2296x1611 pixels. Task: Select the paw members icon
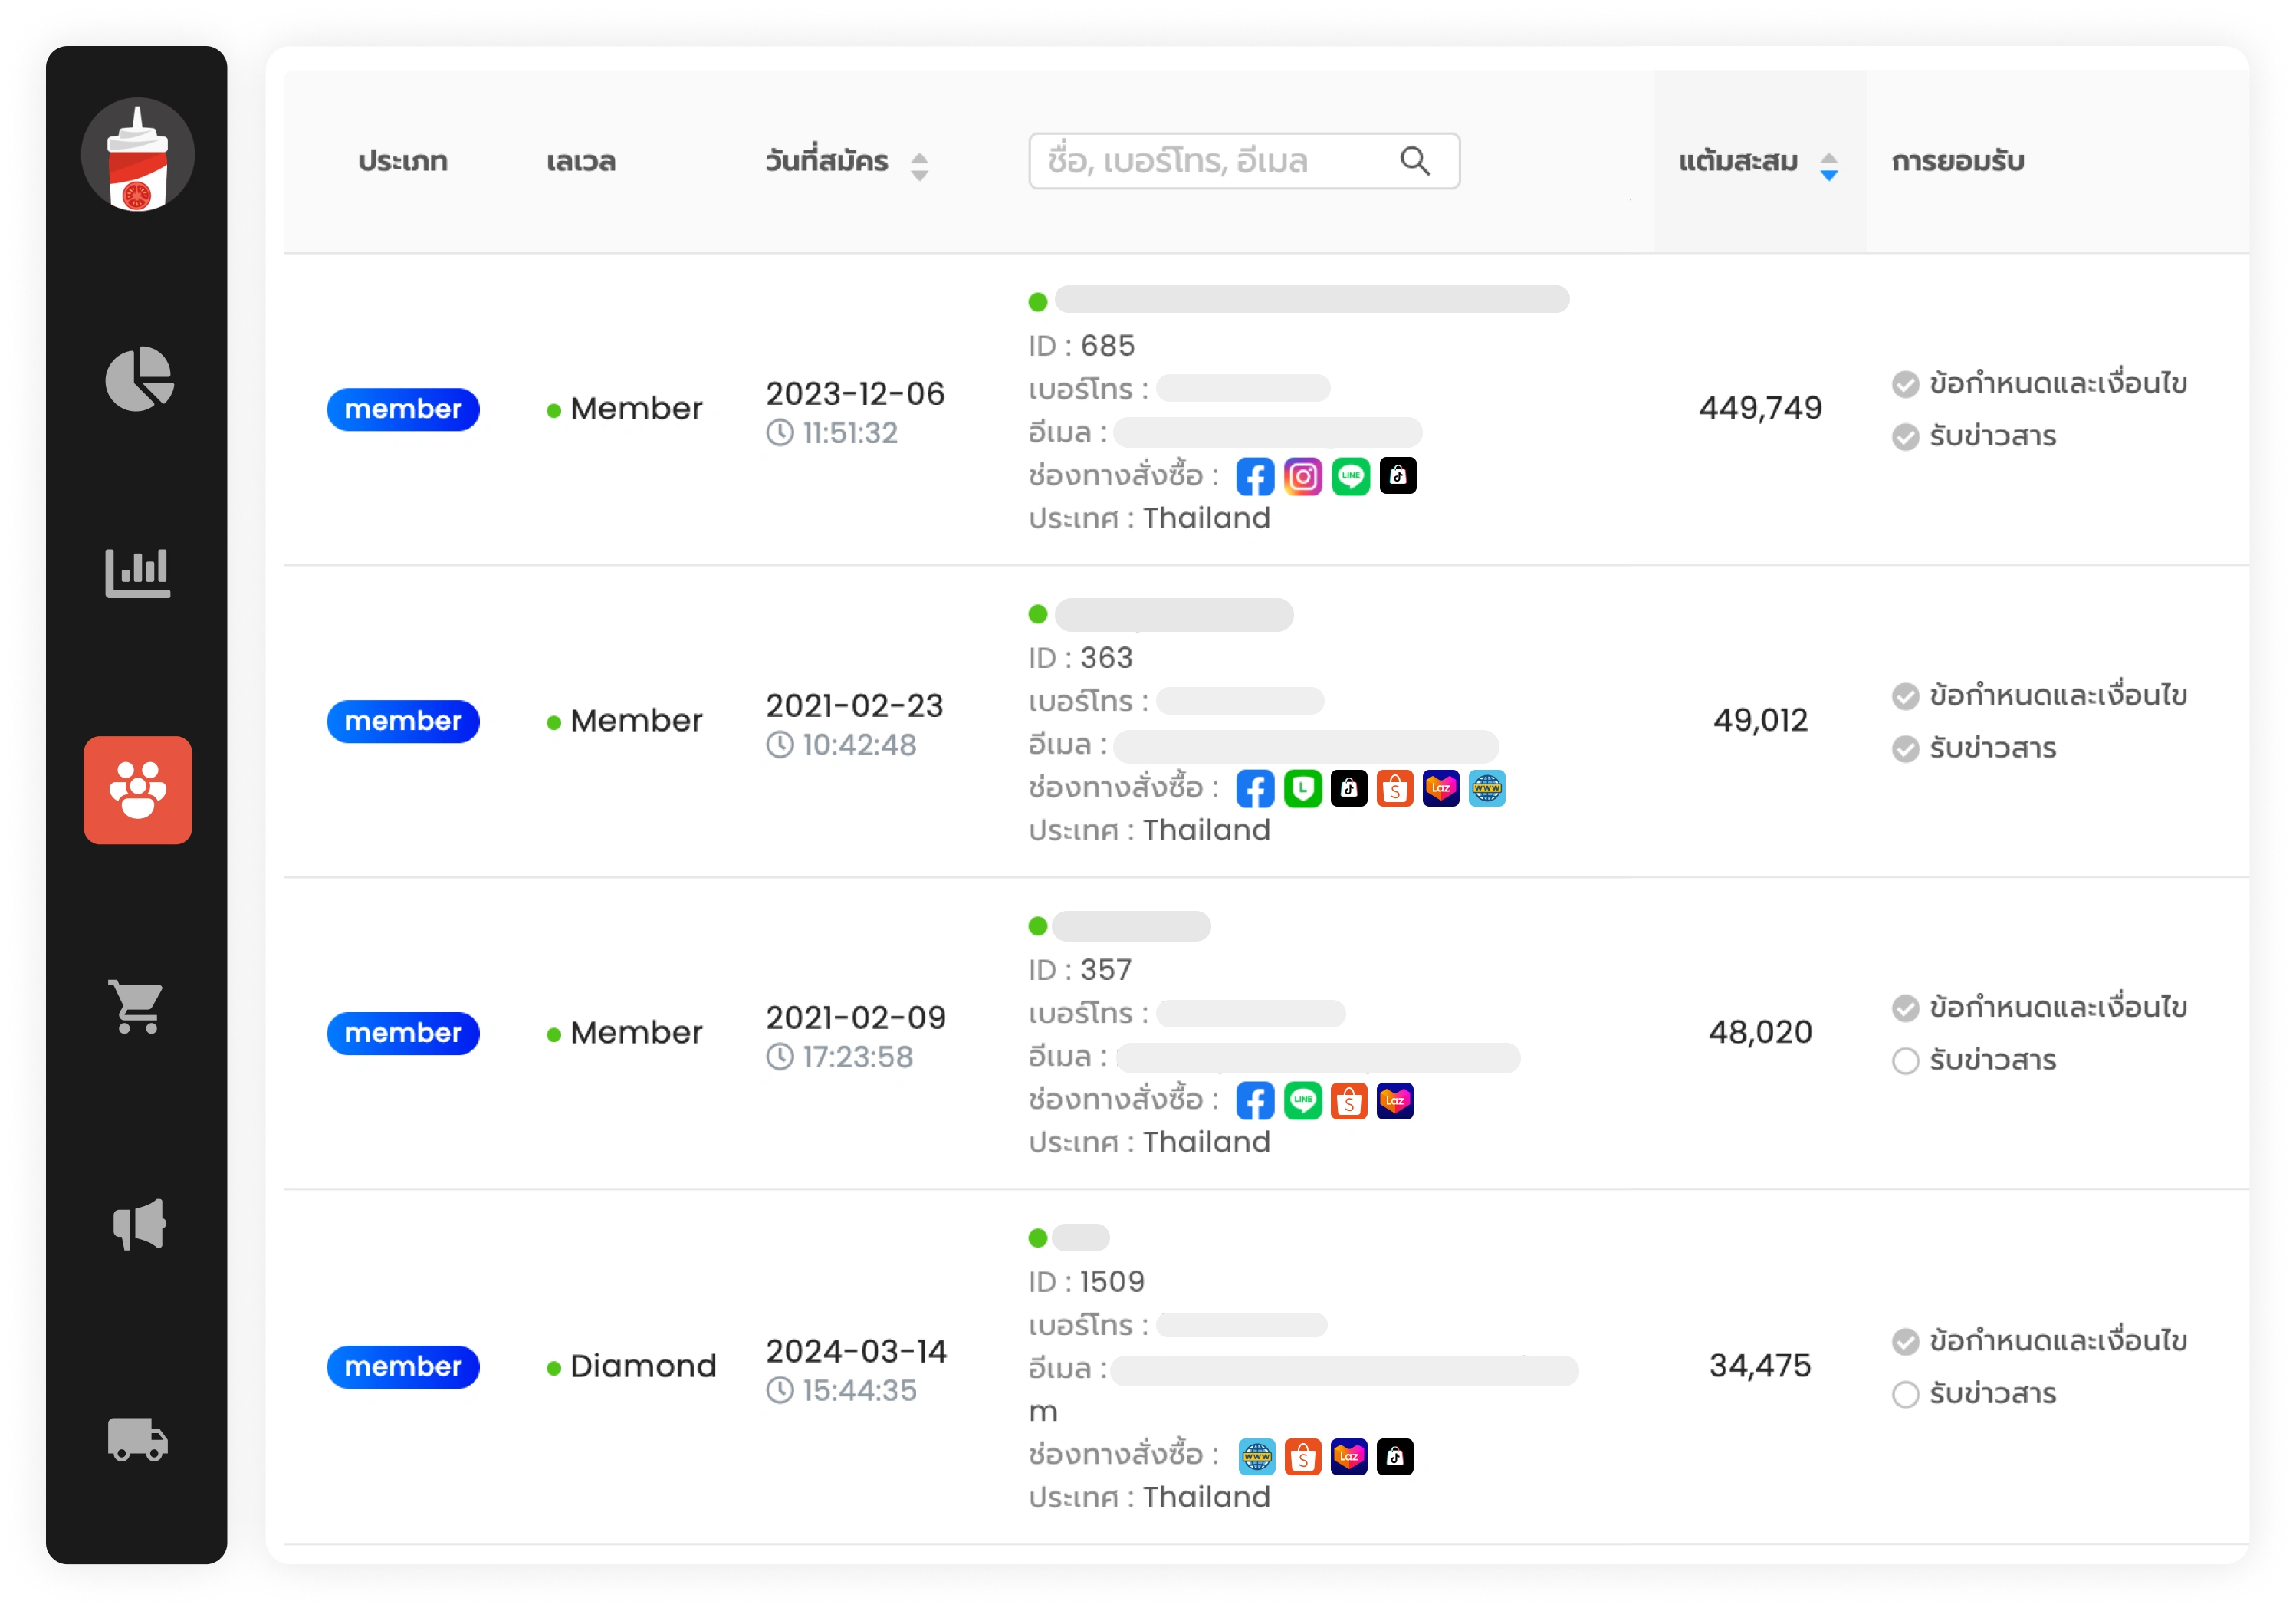(x=138, y=790)
